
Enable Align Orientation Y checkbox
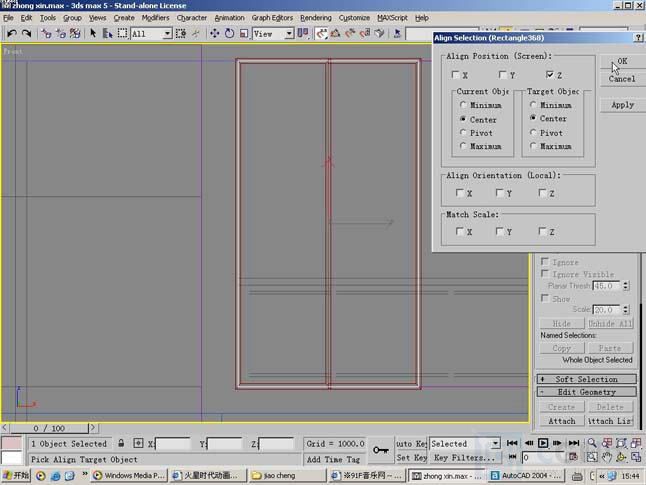pos(500,193)
